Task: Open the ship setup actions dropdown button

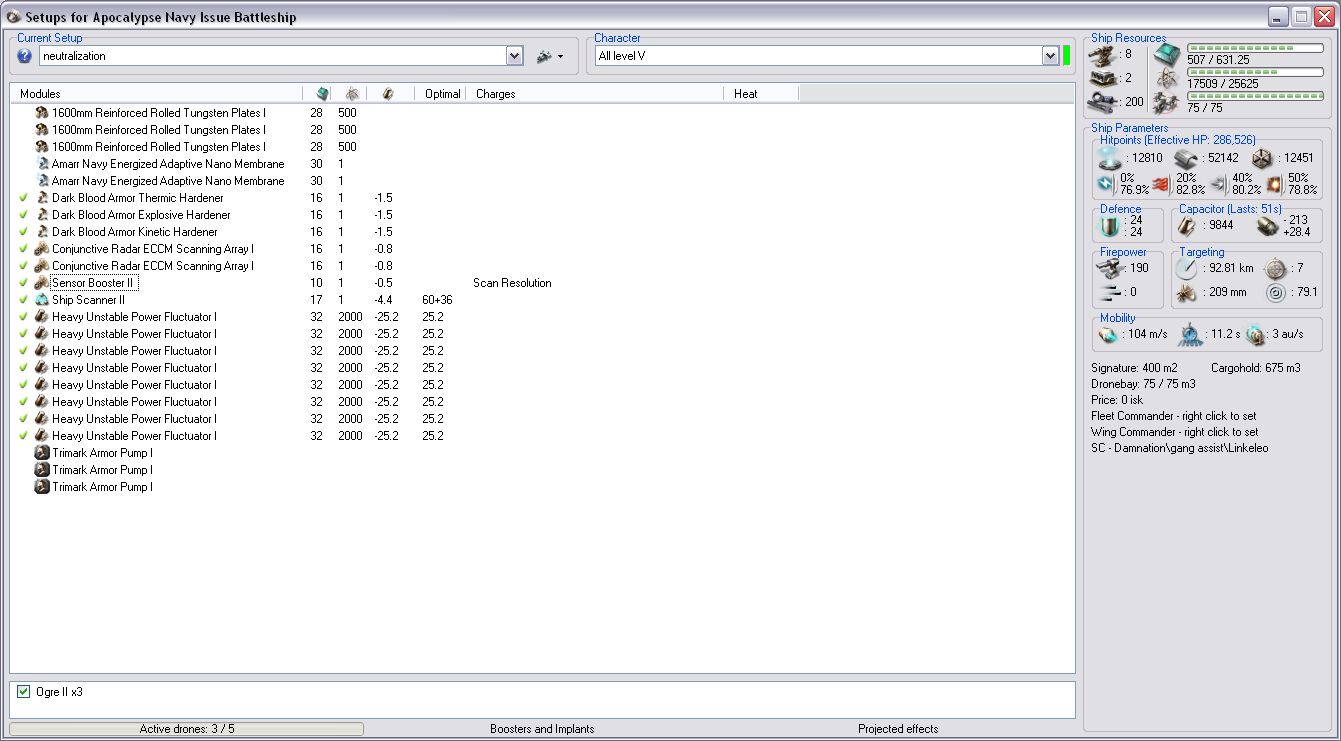Action: coord(550,56)
